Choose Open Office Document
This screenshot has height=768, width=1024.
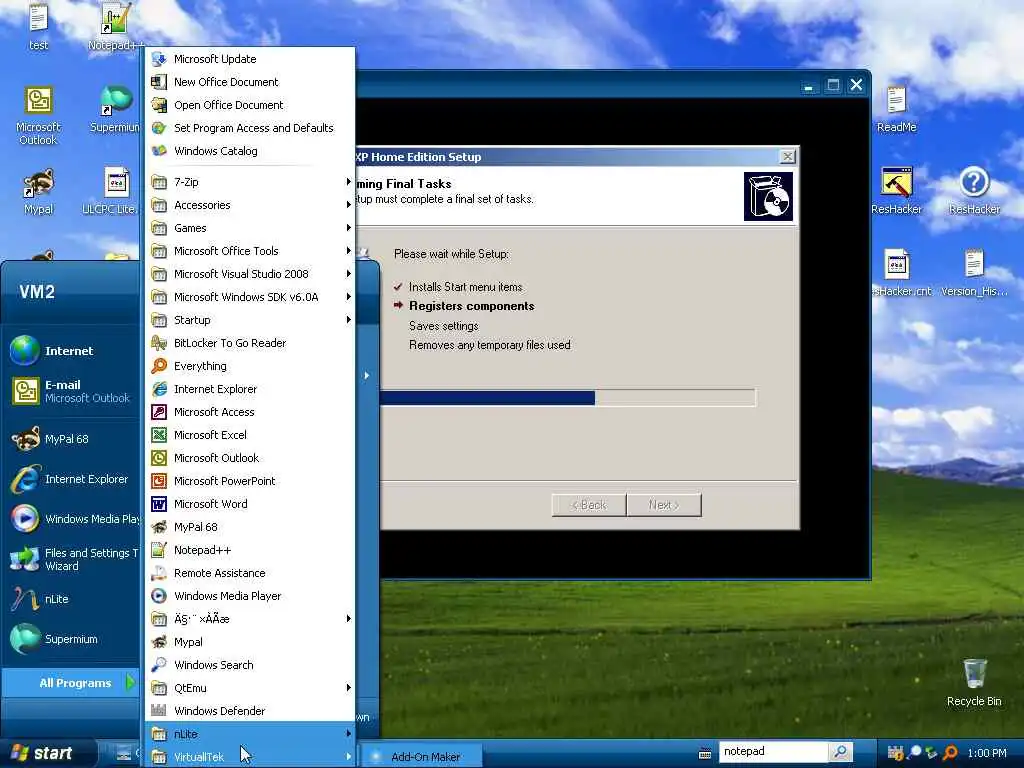250,104
